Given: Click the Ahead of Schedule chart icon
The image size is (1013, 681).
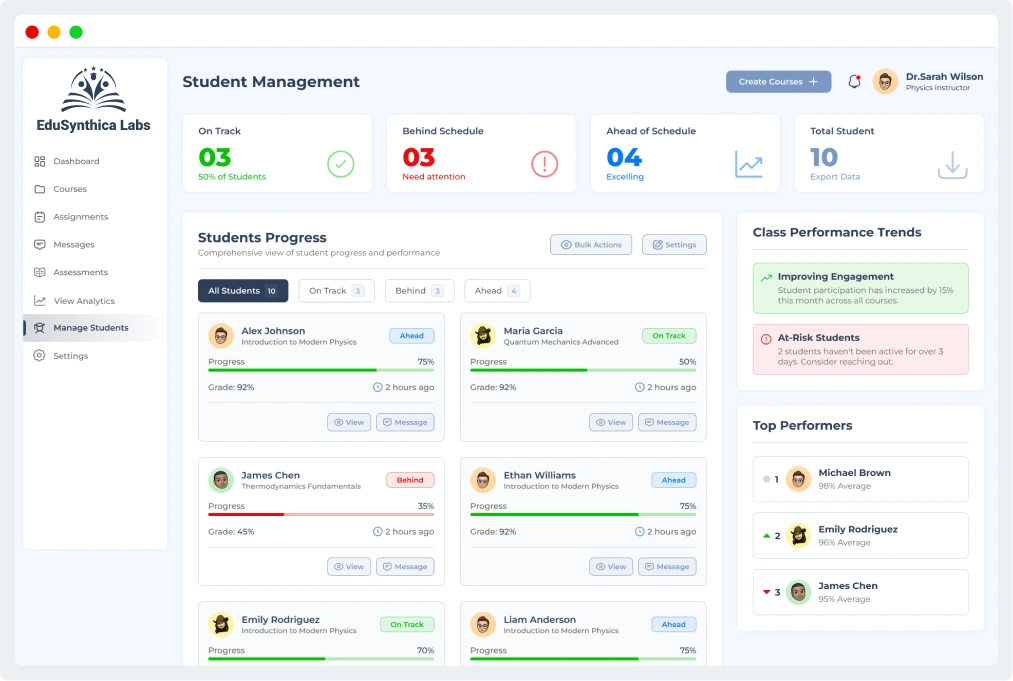Looking at the screenshot, I should [x=749, y=164].
